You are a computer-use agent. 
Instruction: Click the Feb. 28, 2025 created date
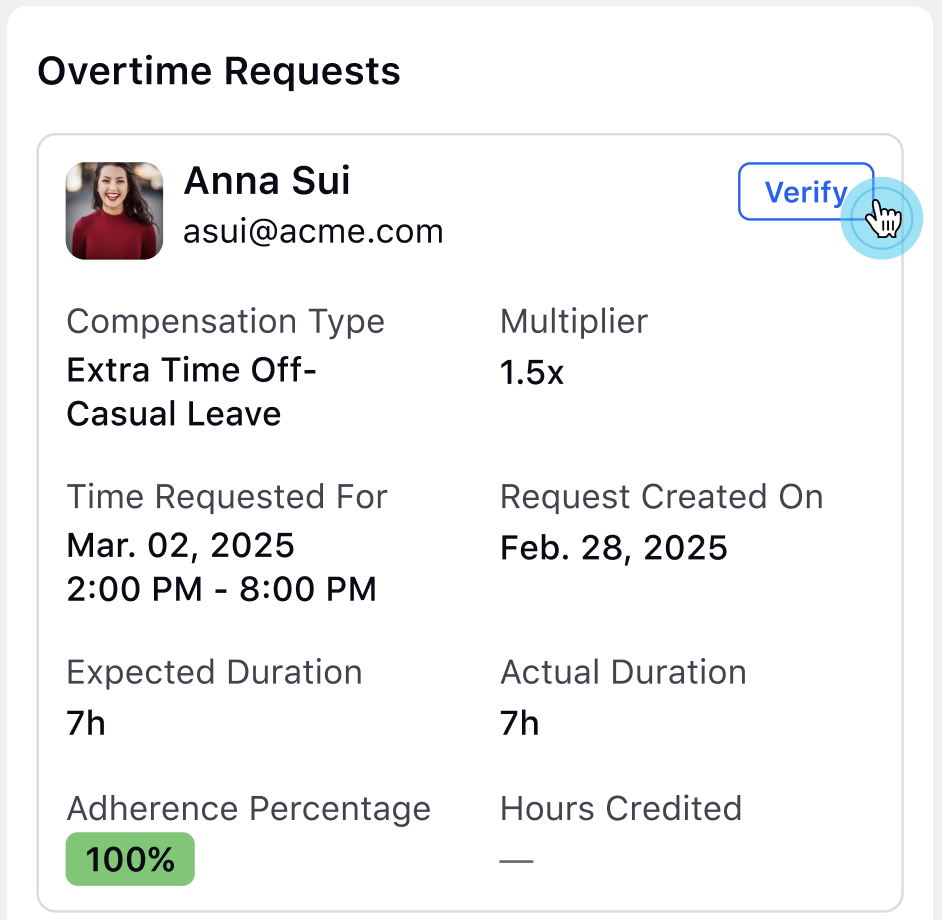pyautogui.click(x=613, y=548)
